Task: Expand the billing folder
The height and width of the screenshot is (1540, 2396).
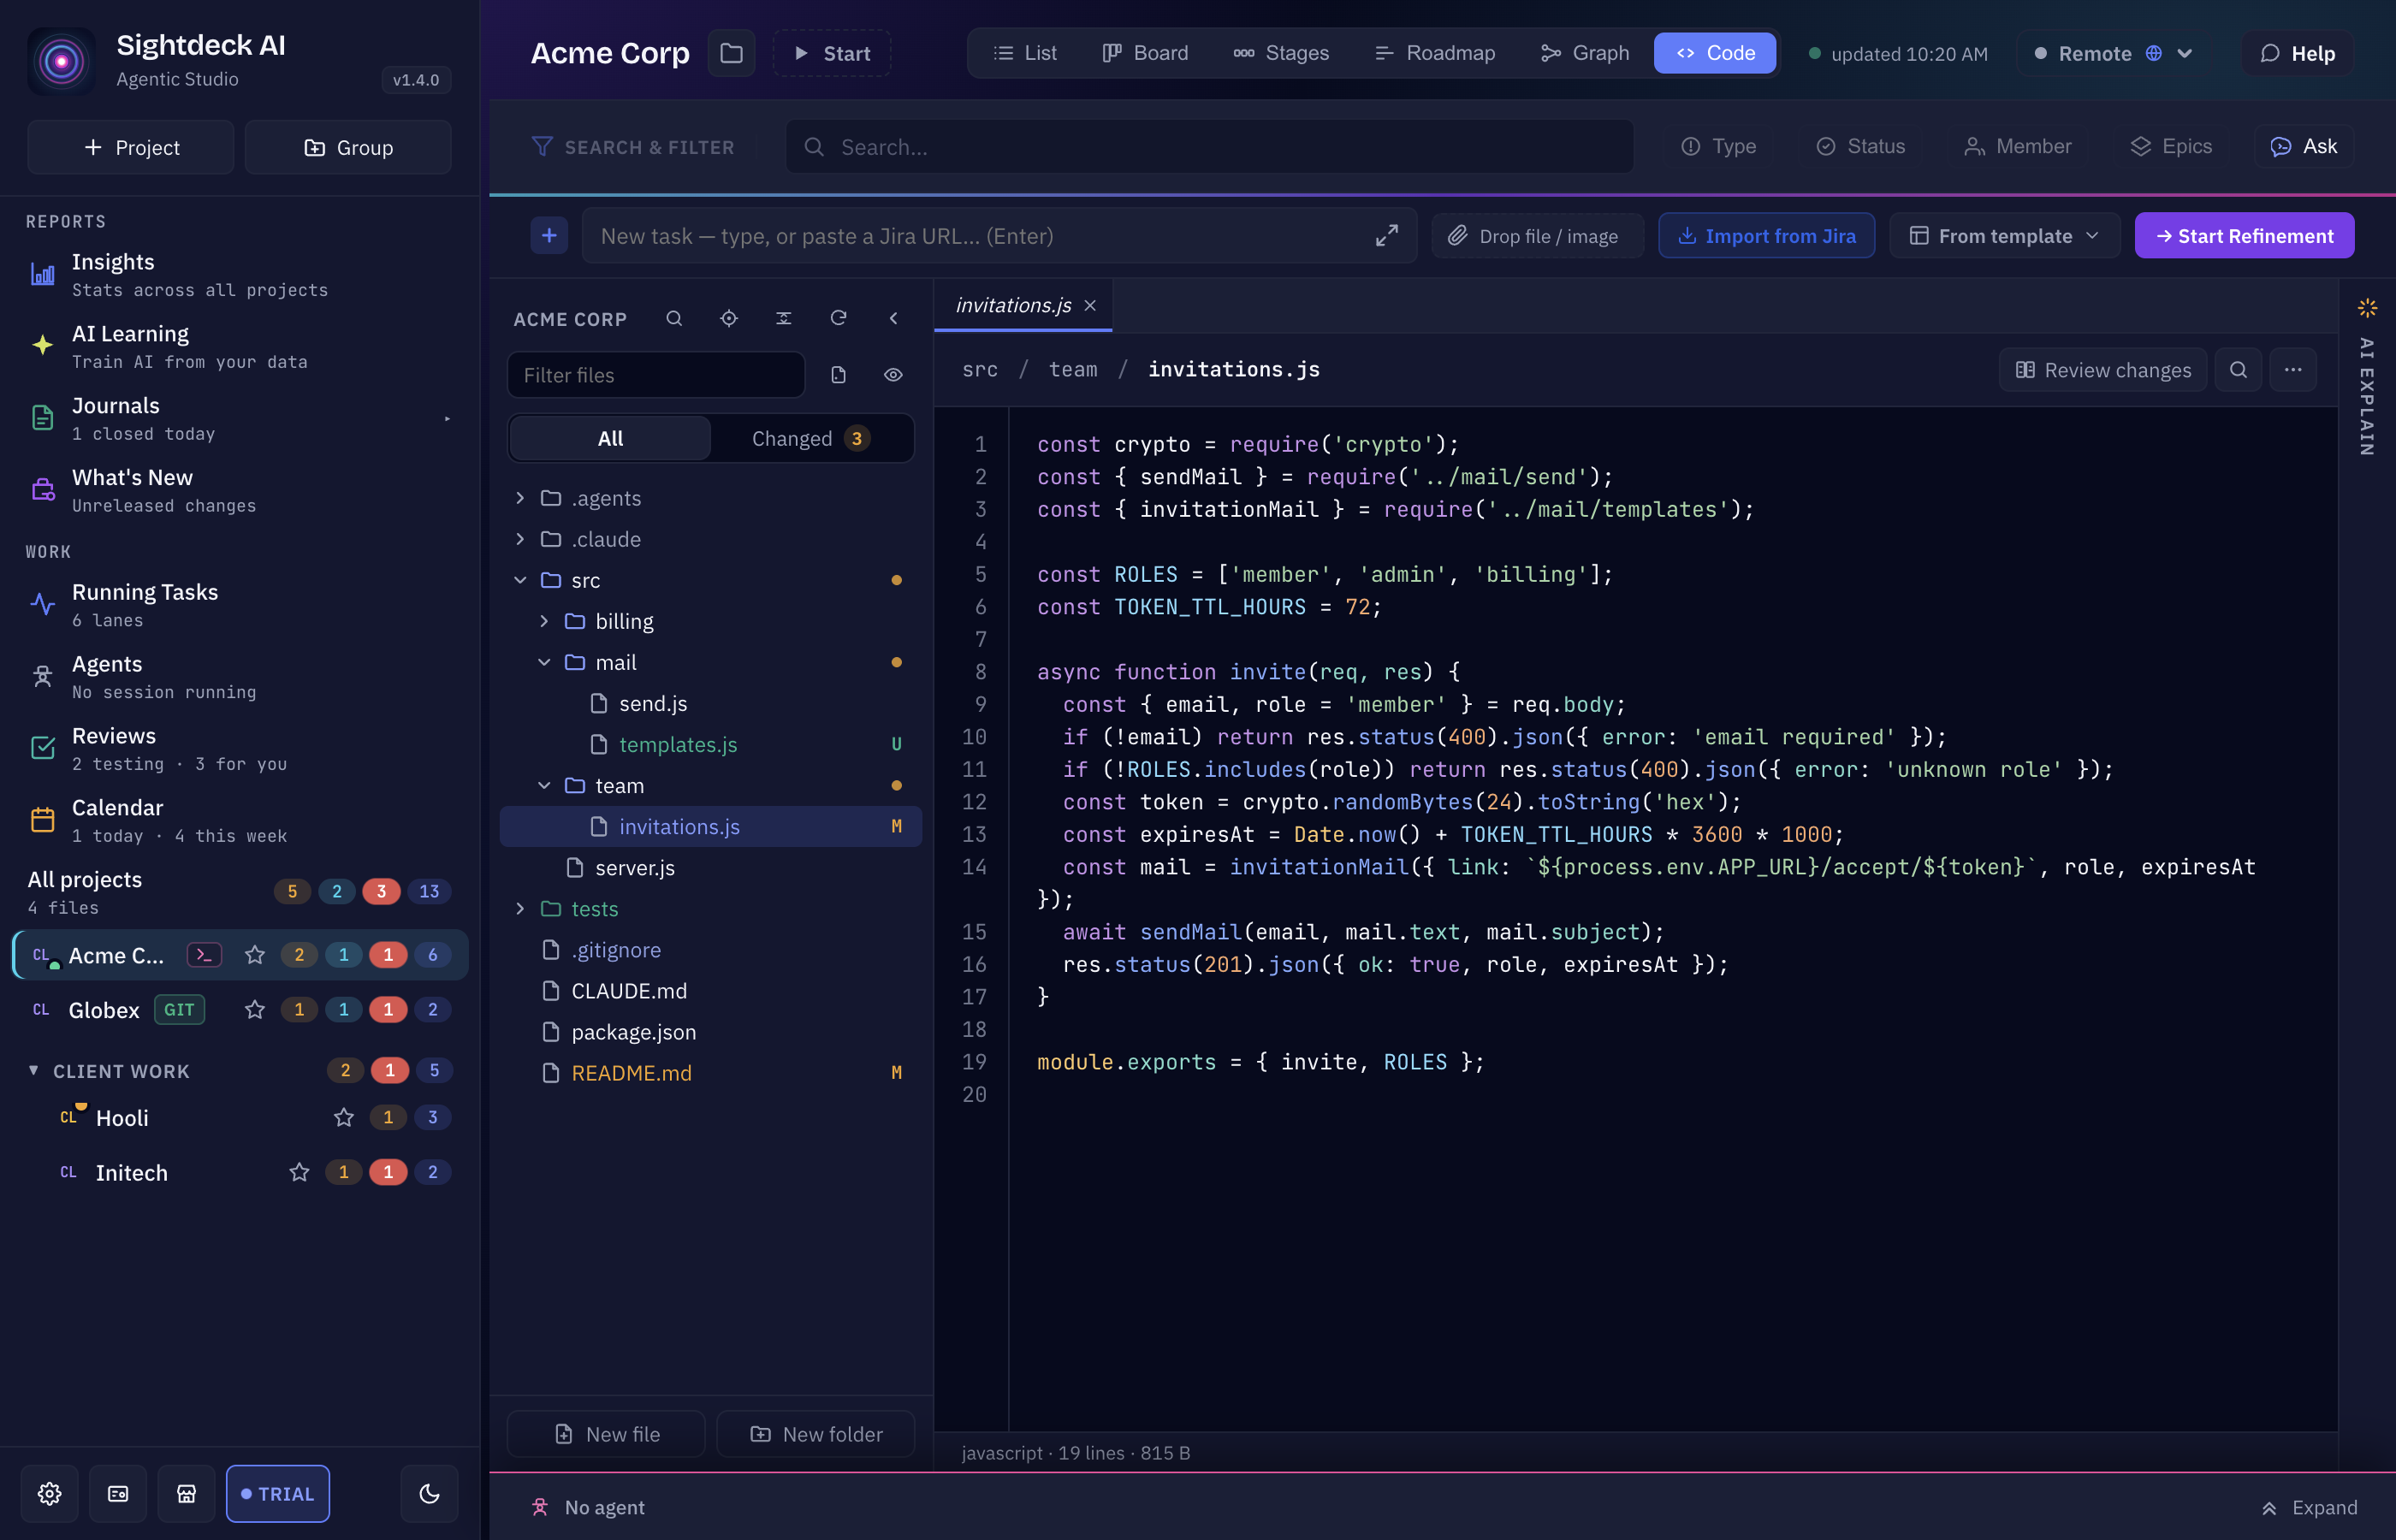Action: (544, 621)
